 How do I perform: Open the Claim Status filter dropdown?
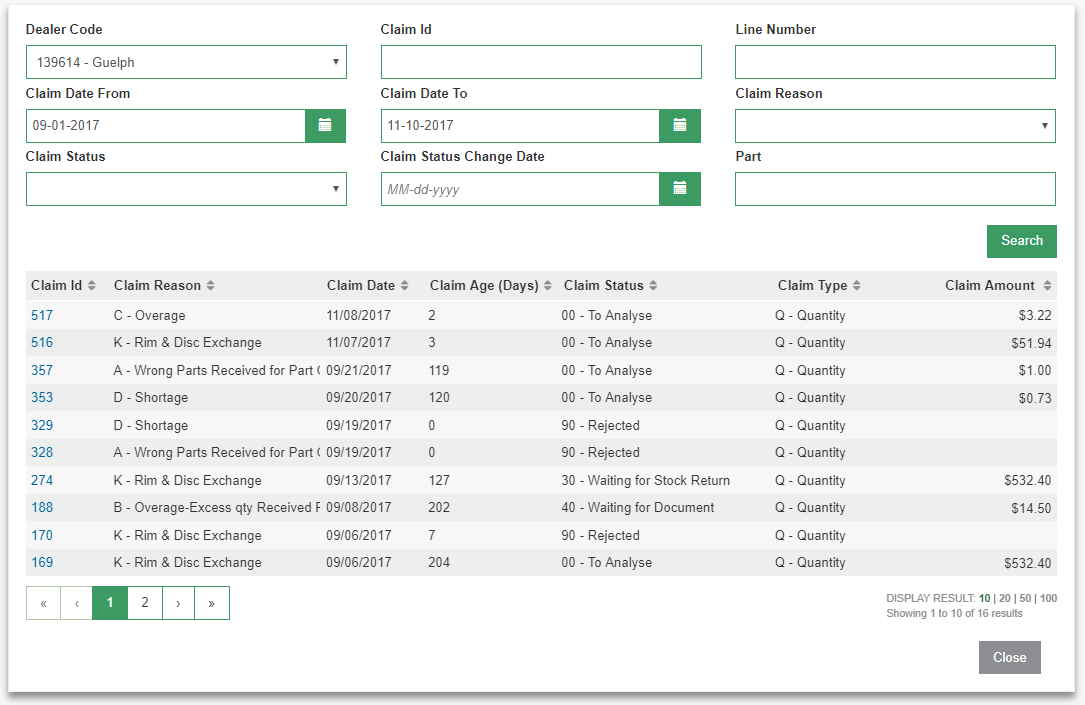click(x=186, y=189)
